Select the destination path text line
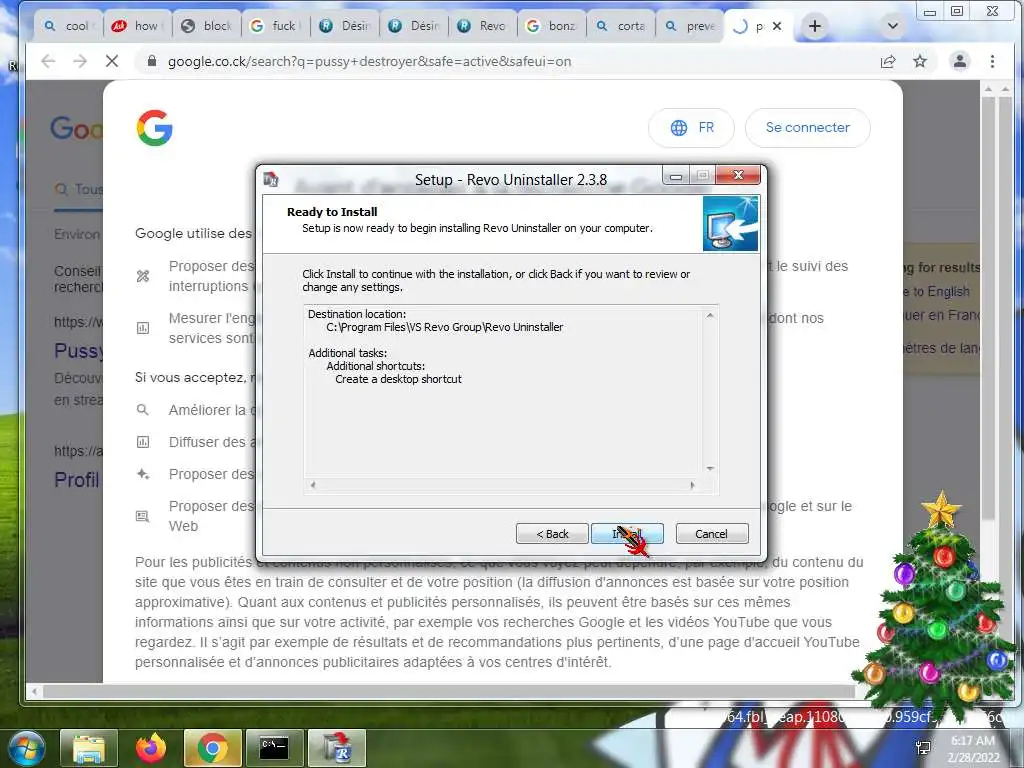The height and width of the screenshot is (768, 1024). (444, 327)
